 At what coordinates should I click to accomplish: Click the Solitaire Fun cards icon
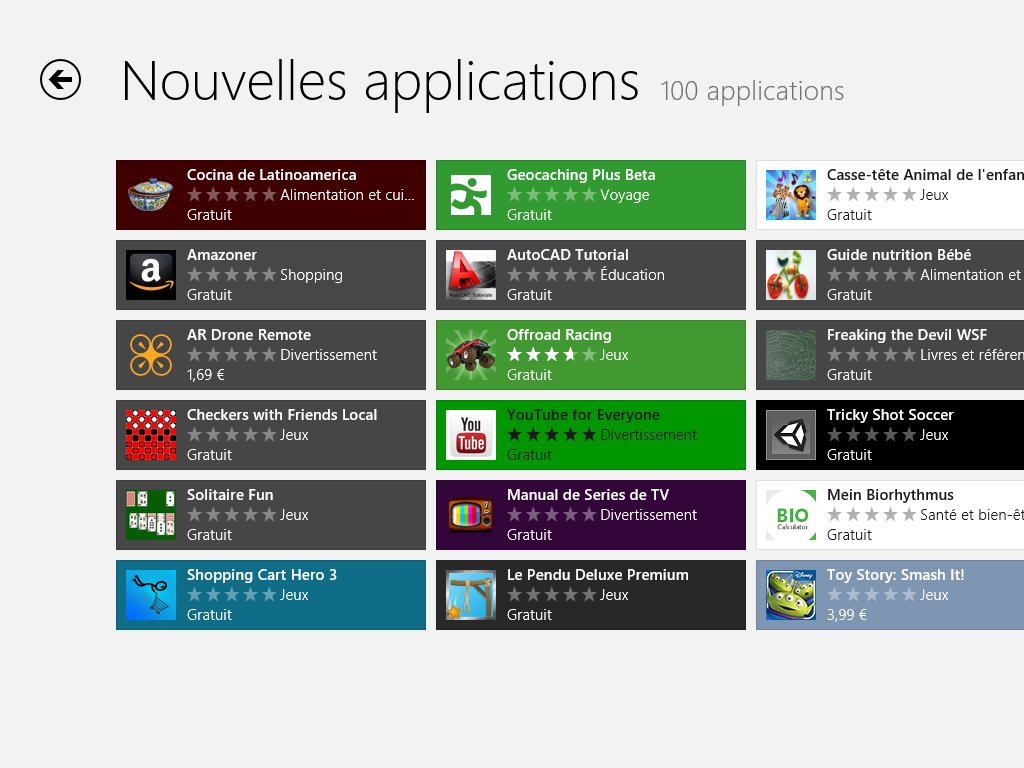pyautogui.click(x=151, y=515)
